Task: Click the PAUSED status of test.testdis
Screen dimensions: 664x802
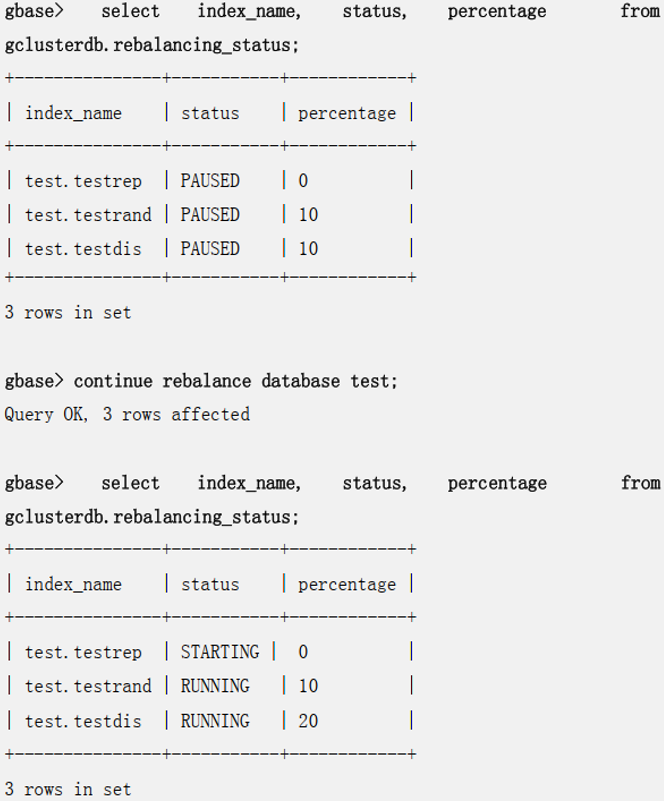Action: click(x=210, y=249)
